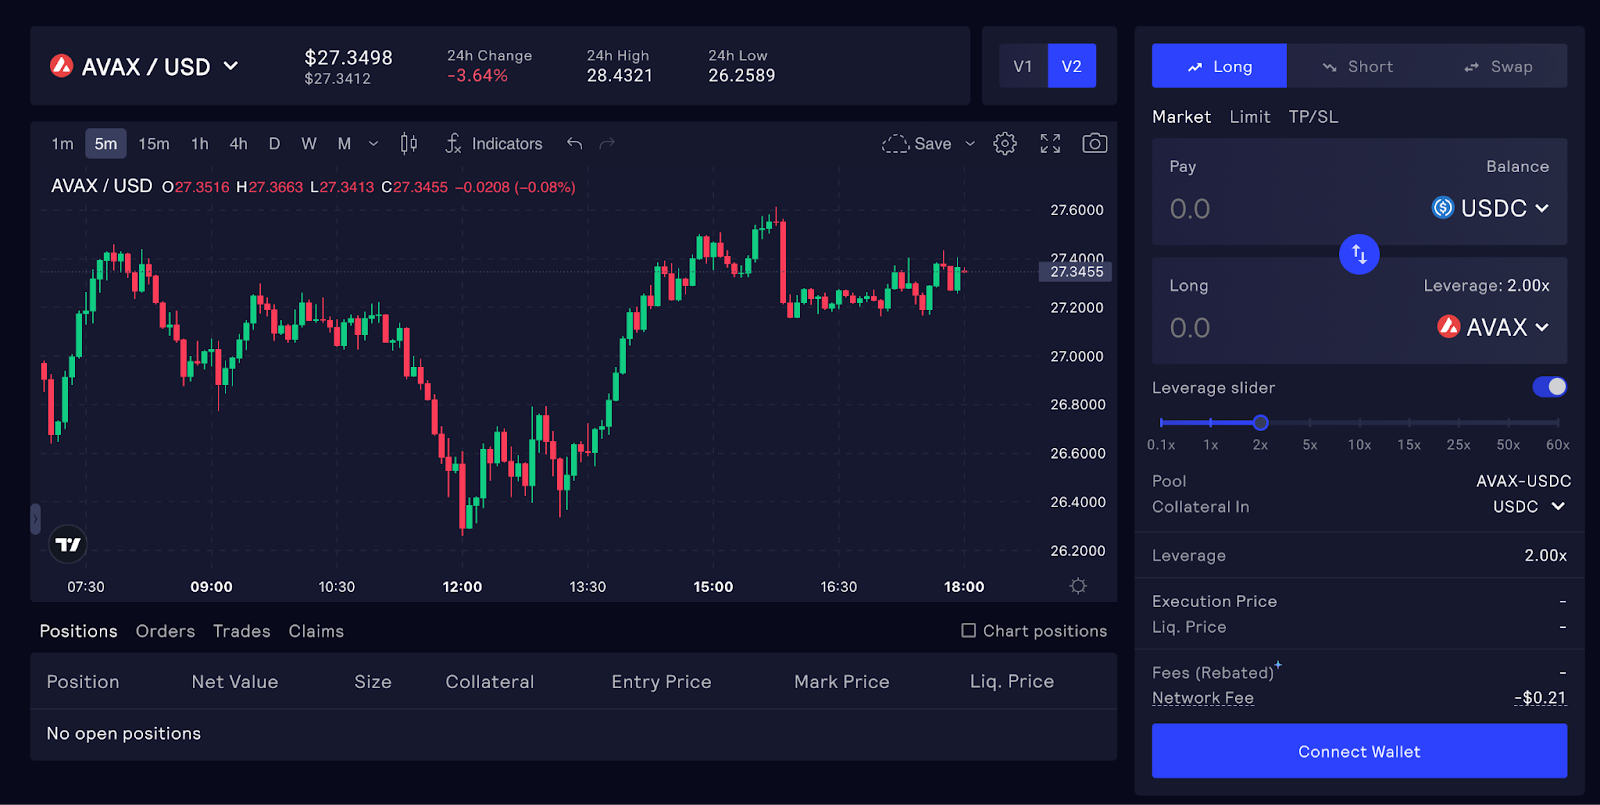Screen dimensions: 1600x805
Task: Set the chart to 5m timeframe
Action: 106,144
